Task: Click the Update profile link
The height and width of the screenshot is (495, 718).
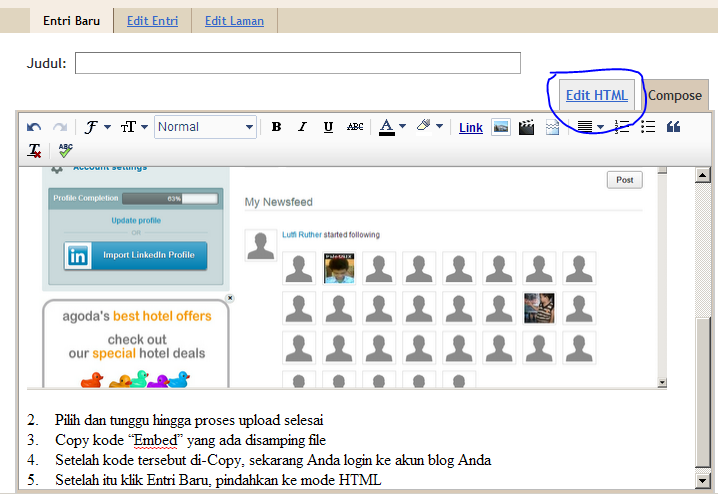Action: point(136,220)
